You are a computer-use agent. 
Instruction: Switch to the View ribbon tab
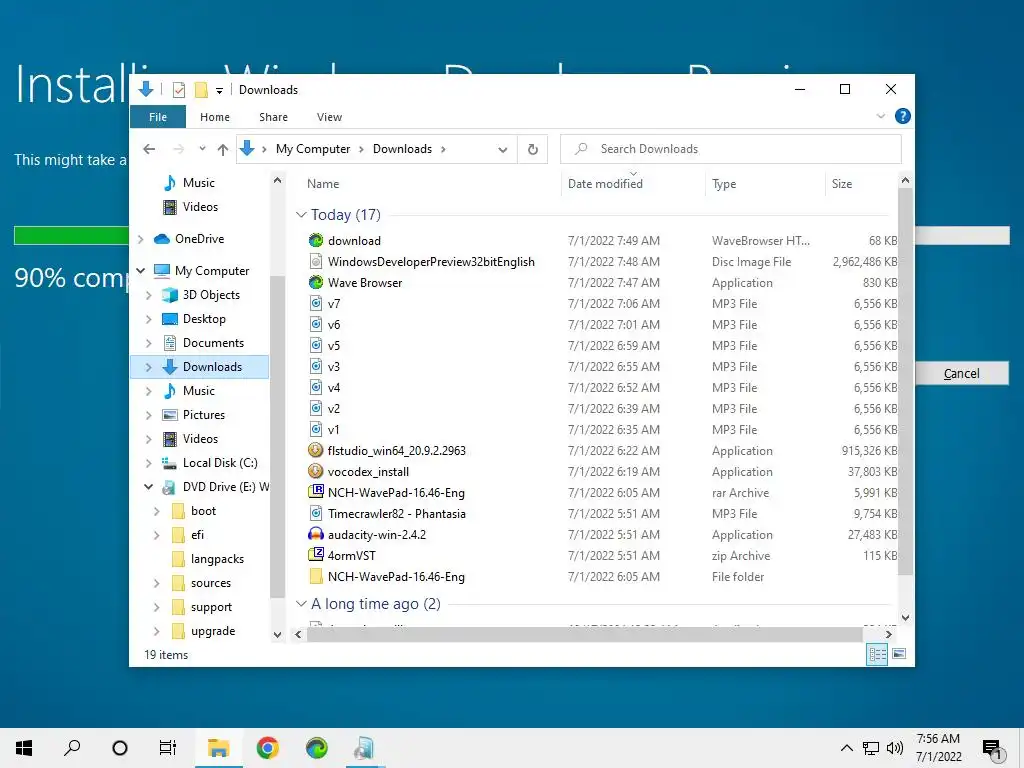329,117
